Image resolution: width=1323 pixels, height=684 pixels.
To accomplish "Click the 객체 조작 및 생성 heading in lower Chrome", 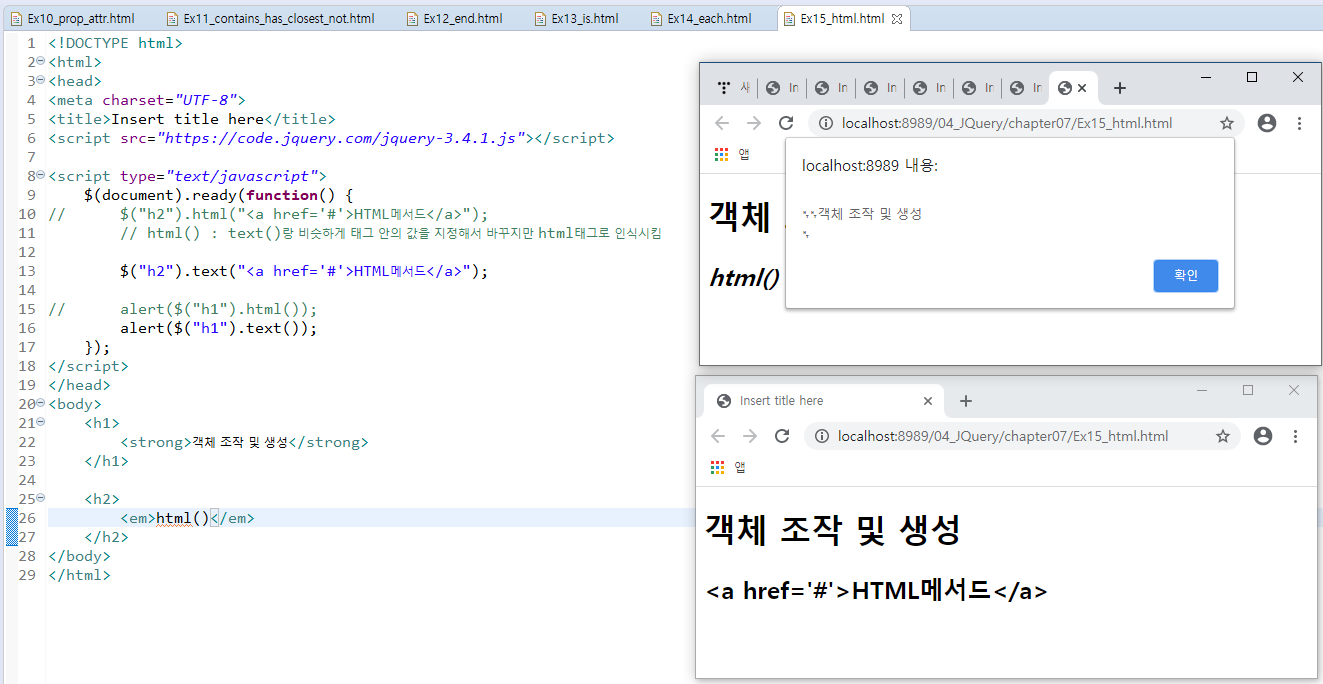I will (833, 529).
